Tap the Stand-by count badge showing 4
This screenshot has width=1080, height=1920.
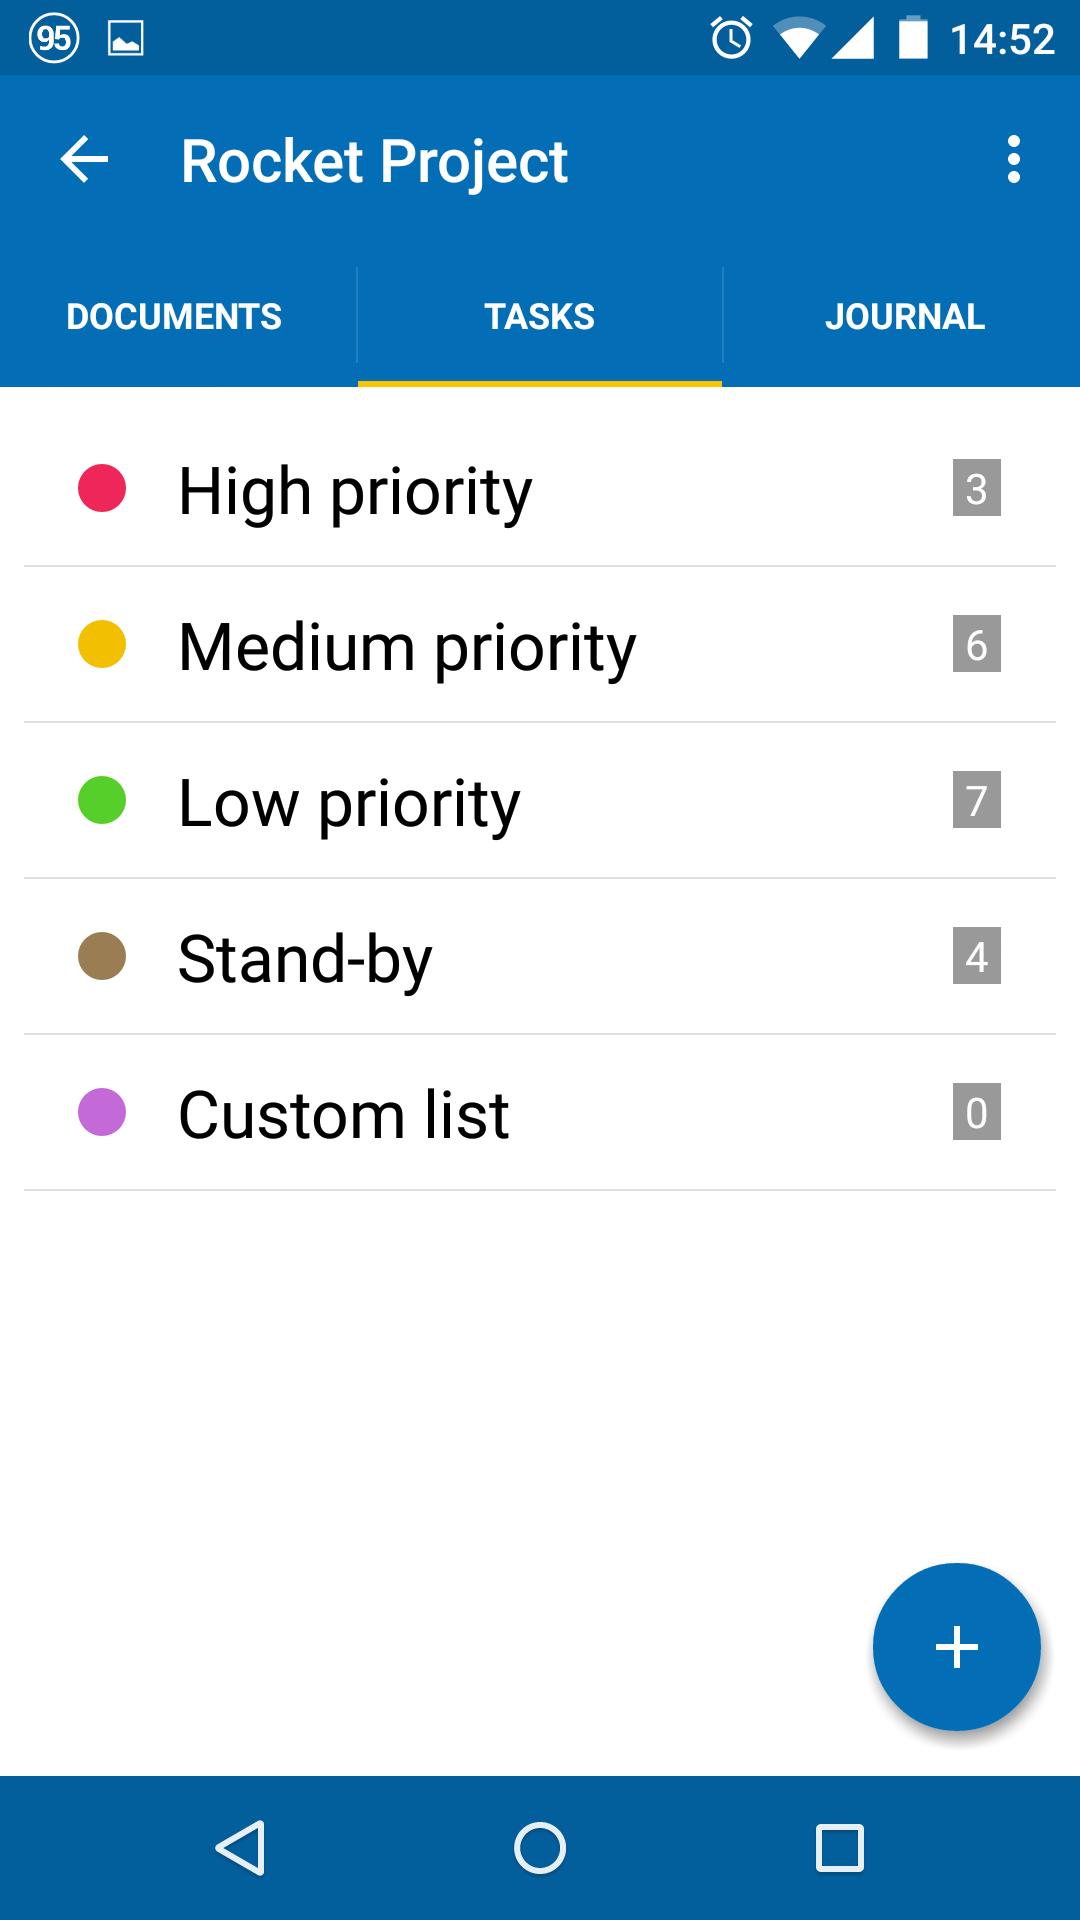(977, 956)
